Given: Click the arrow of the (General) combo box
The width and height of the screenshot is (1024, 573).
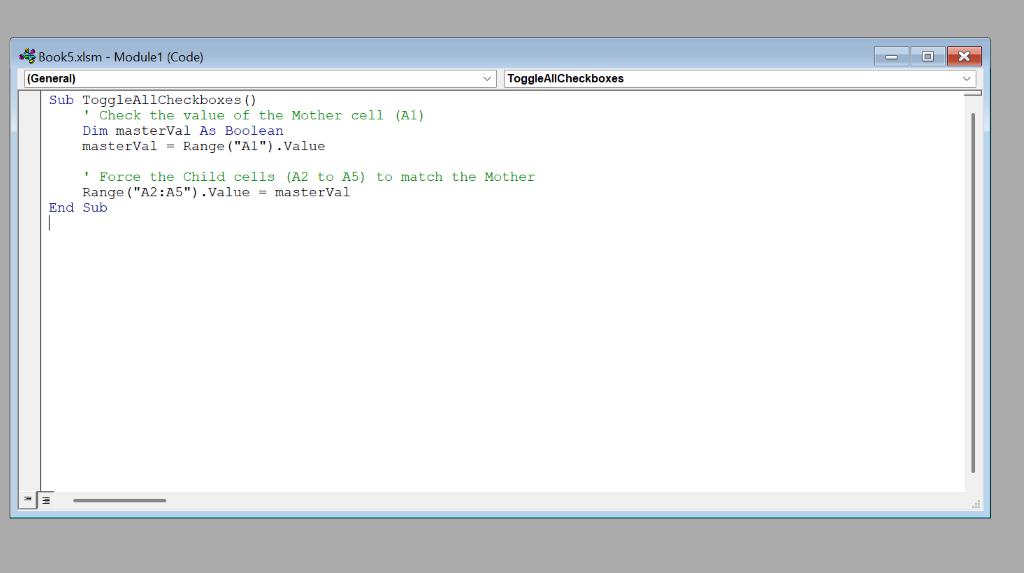Looking at the screenshot, I should pos(487,78).
